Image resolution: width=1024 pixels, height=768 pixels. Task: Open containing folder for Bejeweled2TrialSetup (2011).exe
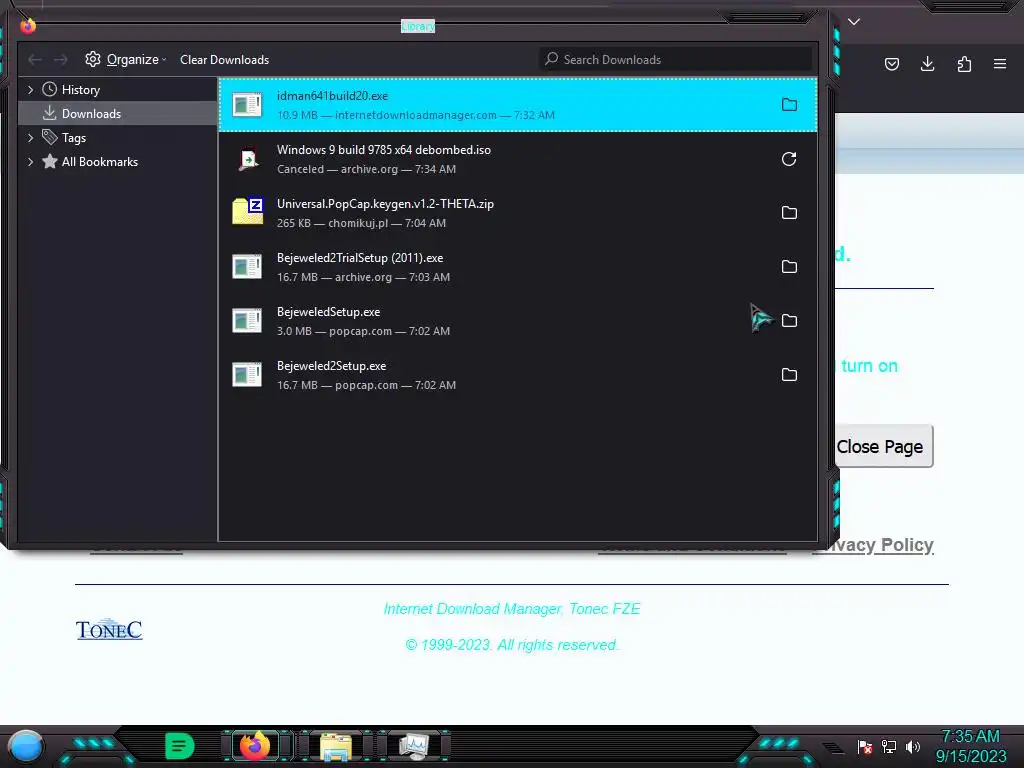point(789,266)
